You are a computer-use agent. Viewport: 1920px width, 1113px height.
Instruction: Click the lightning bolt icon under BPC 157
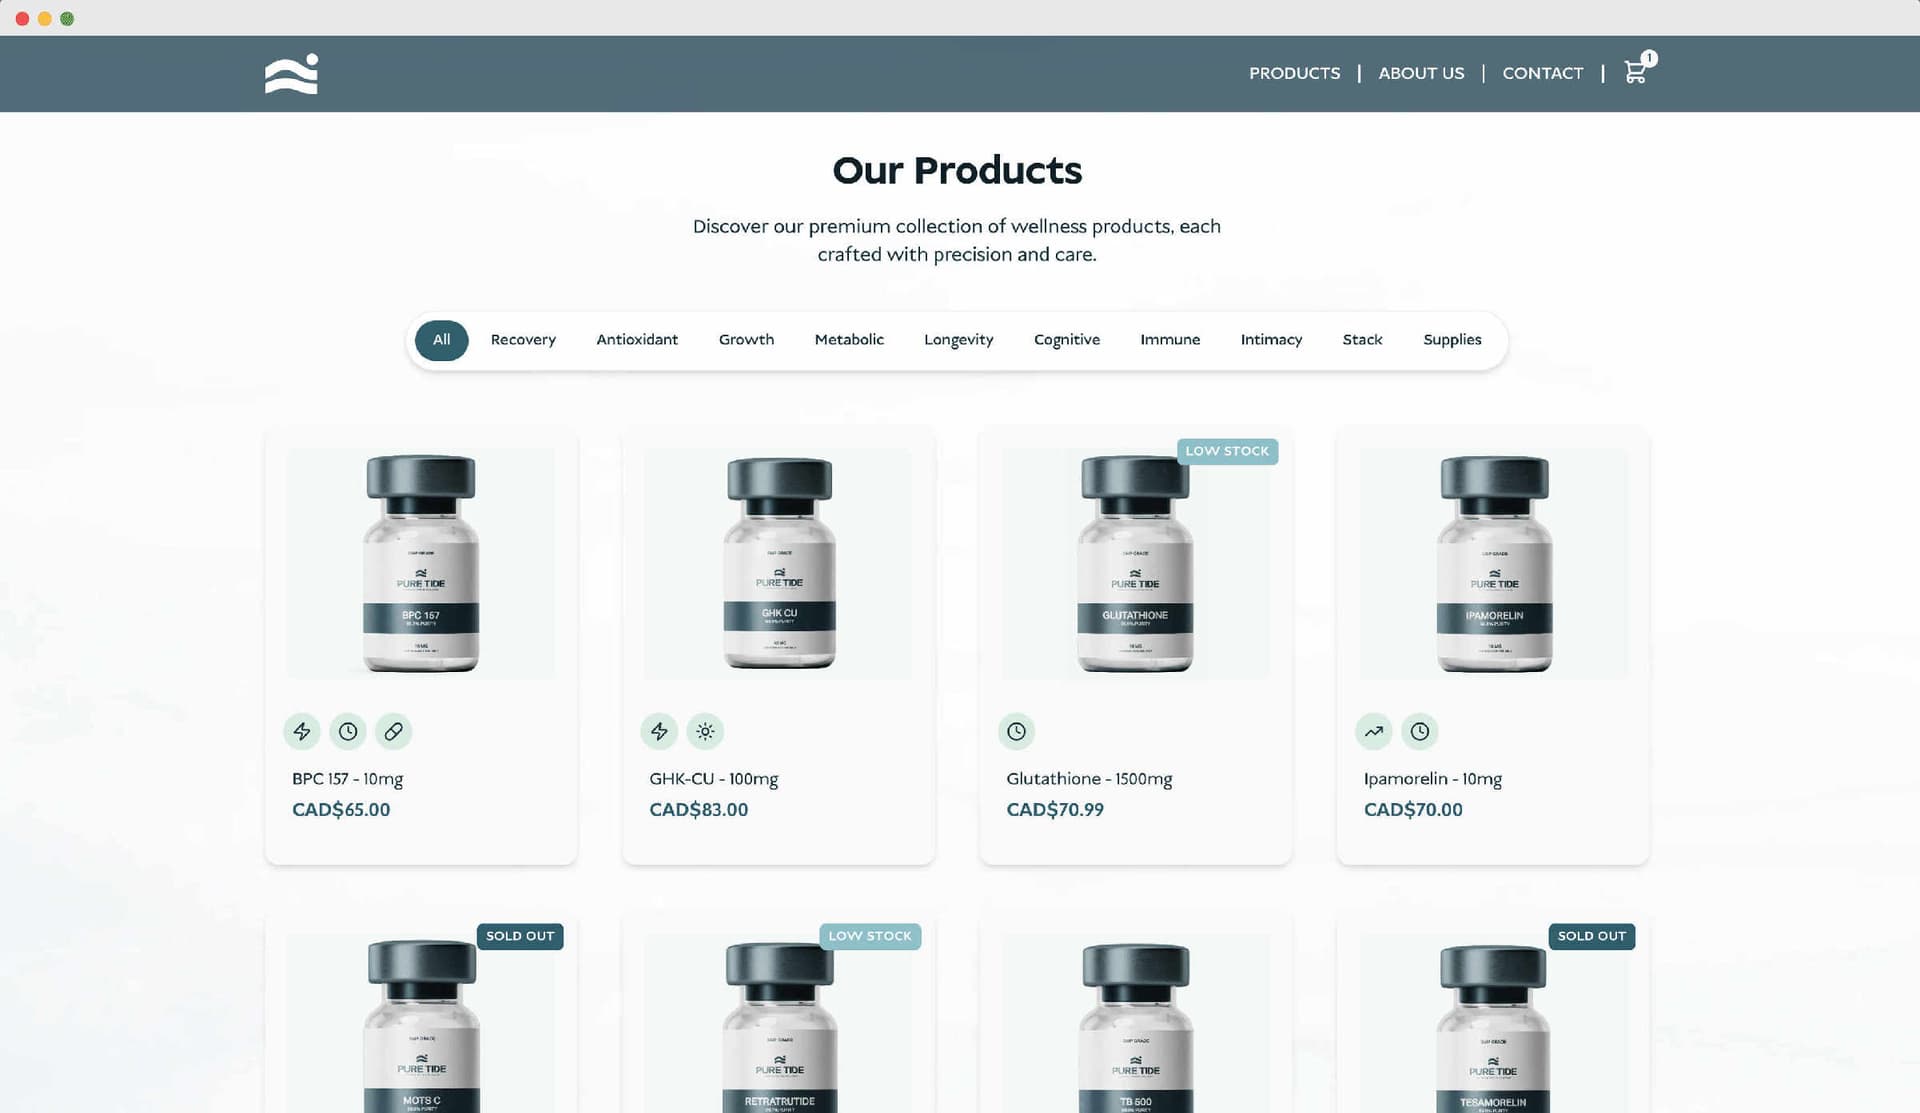pyautogui.click(x=302, y=731)
